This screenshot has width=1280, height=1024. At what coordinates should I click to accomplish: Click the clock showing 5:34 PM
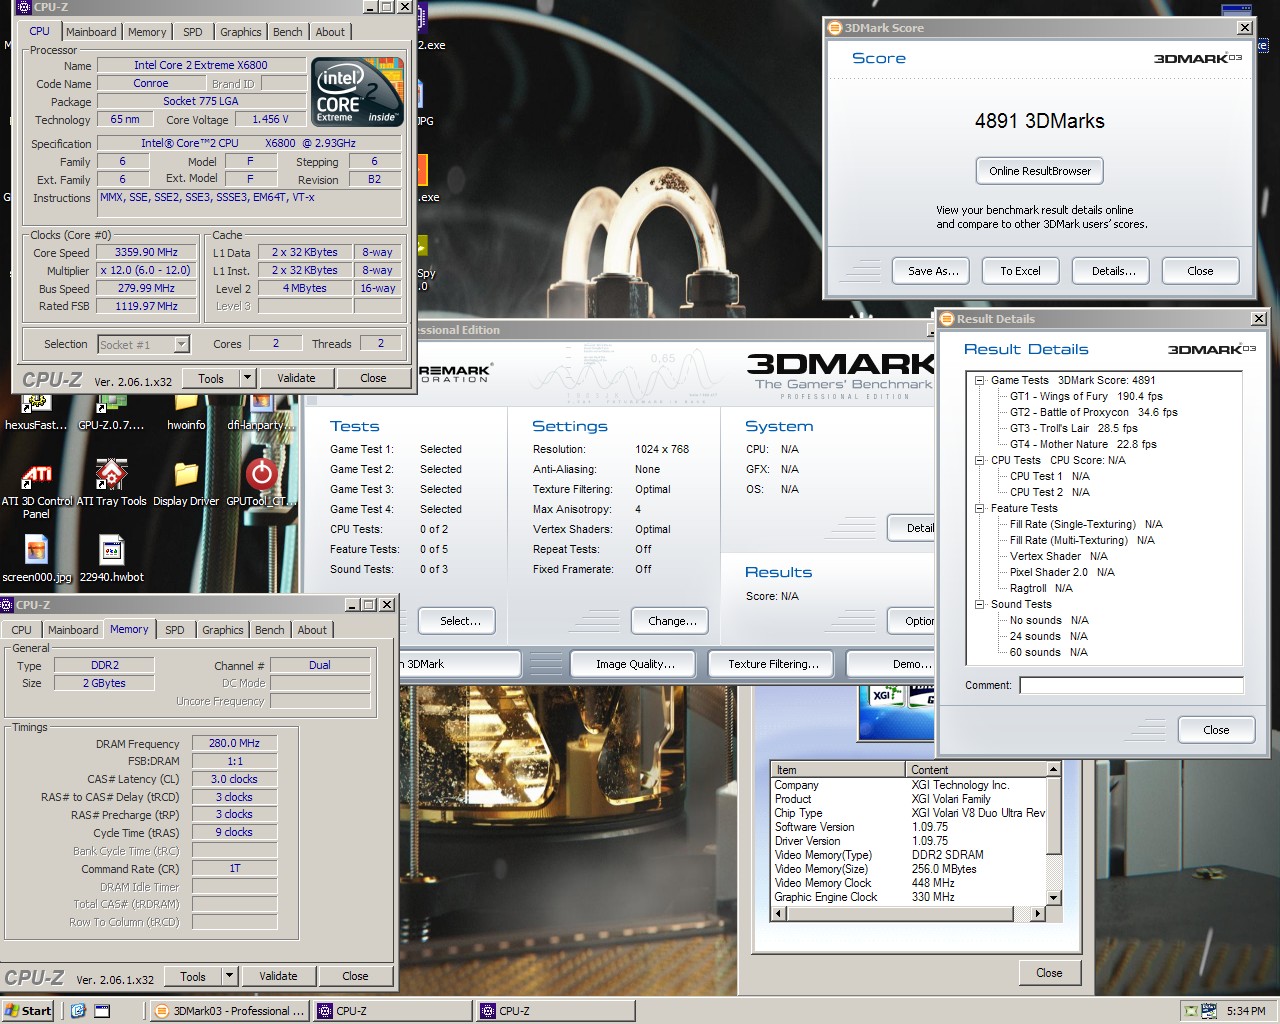pos(1246,1011)
